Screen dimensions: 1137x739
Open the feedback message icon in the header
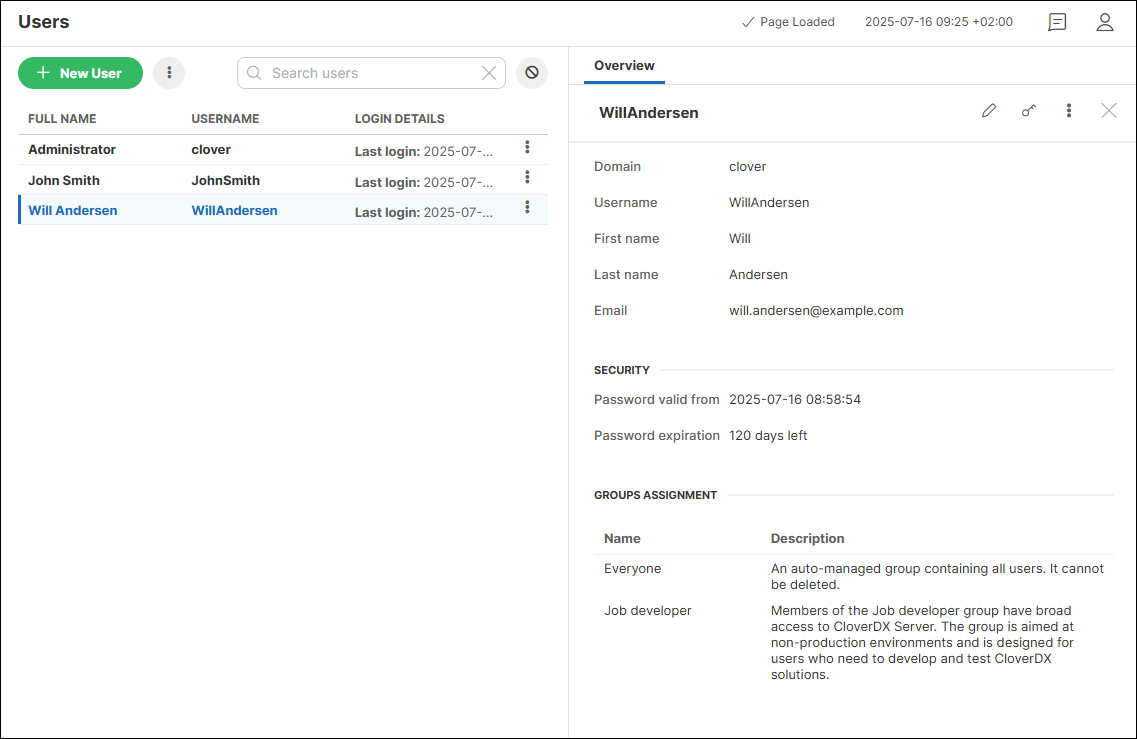pos(1057,21)
